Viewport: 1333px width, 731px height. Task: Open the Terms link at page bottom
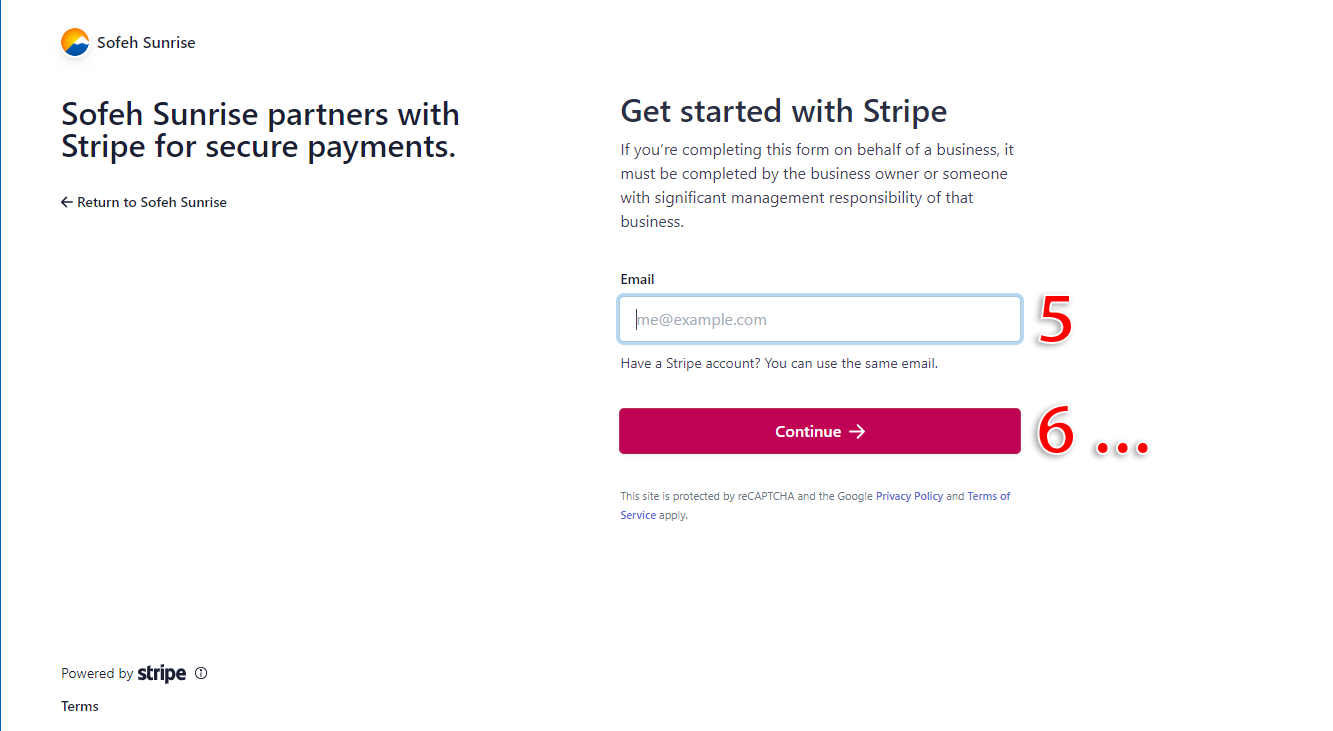(80, 706)
